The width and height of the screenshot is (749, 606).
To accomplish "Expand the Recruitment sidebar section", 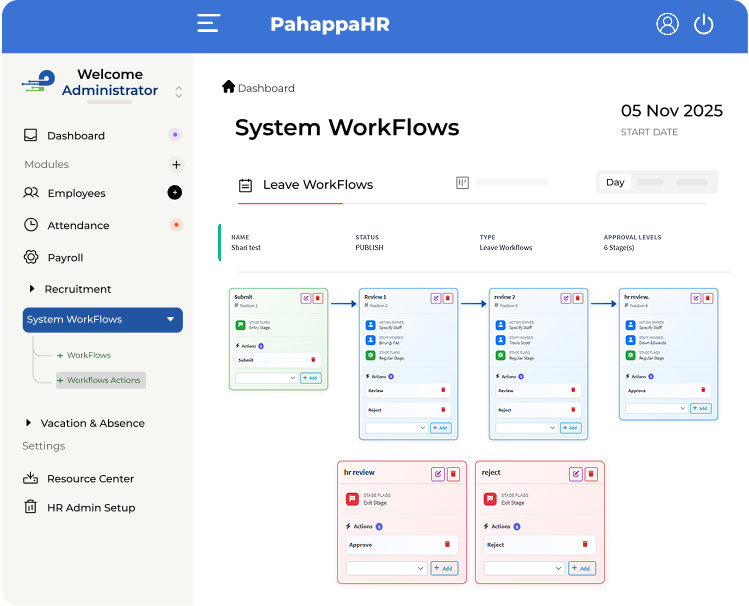I will pos(31,289).
